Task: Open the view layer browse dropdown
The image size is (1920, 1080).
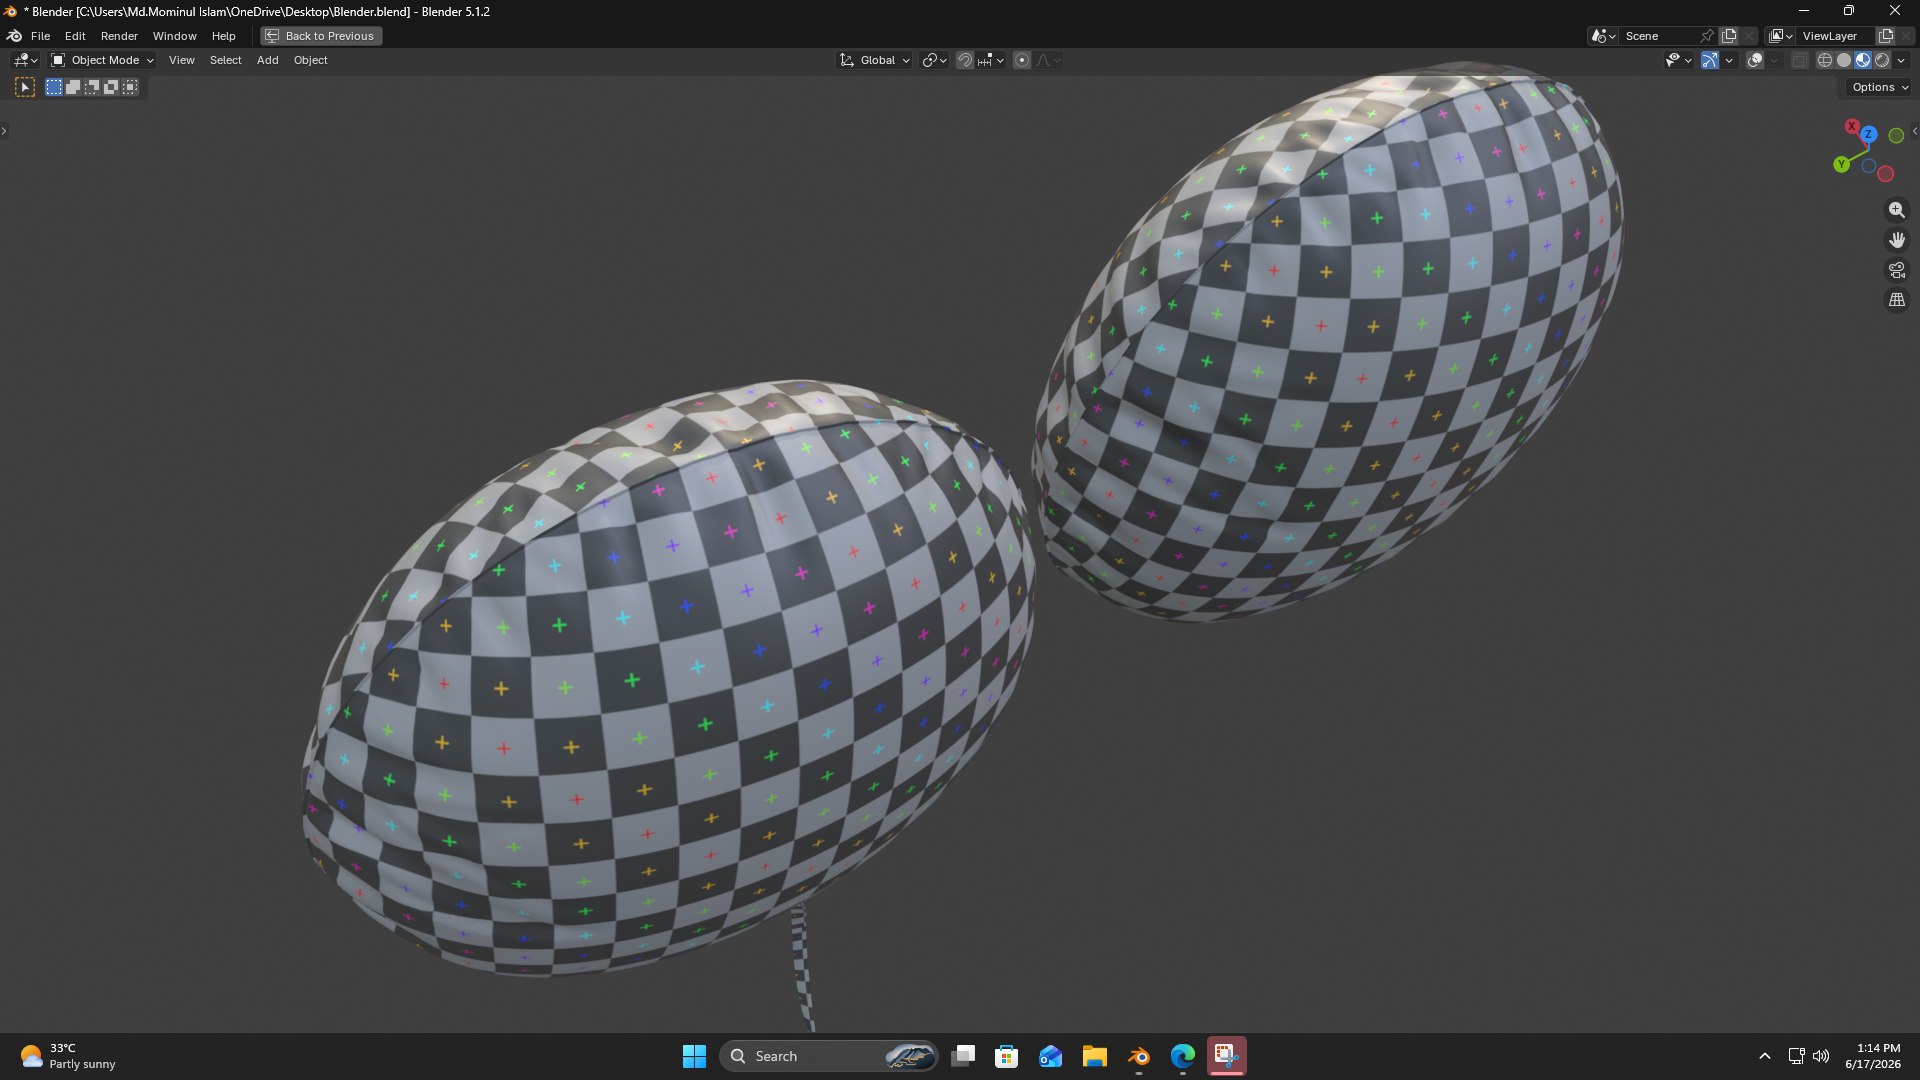Action: coord(1780,36)
